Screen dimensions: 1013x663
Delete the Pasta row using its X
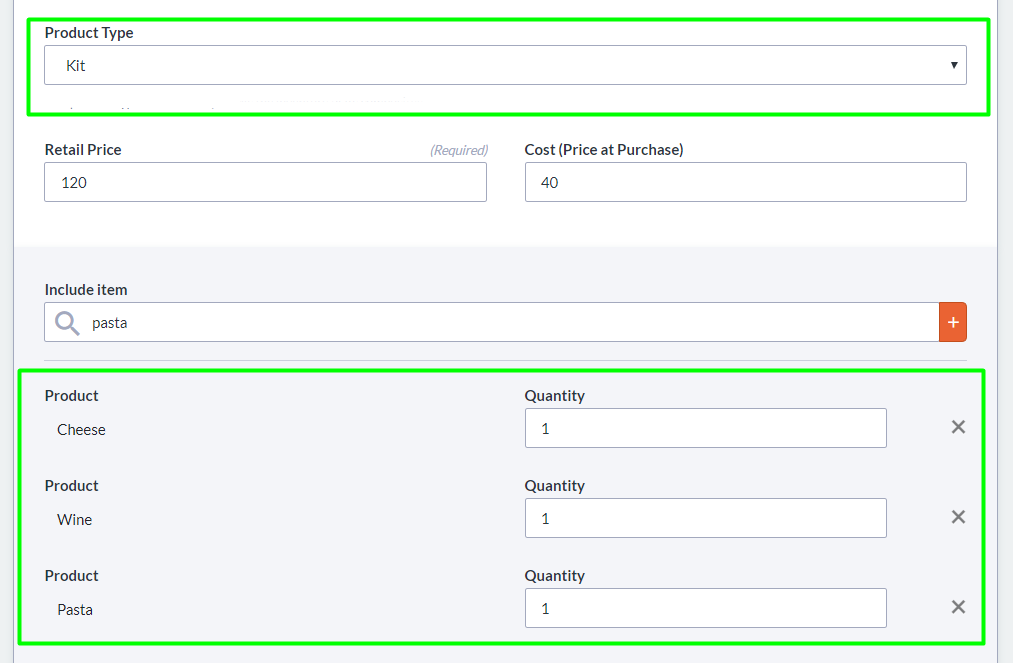tap(958, 607)
